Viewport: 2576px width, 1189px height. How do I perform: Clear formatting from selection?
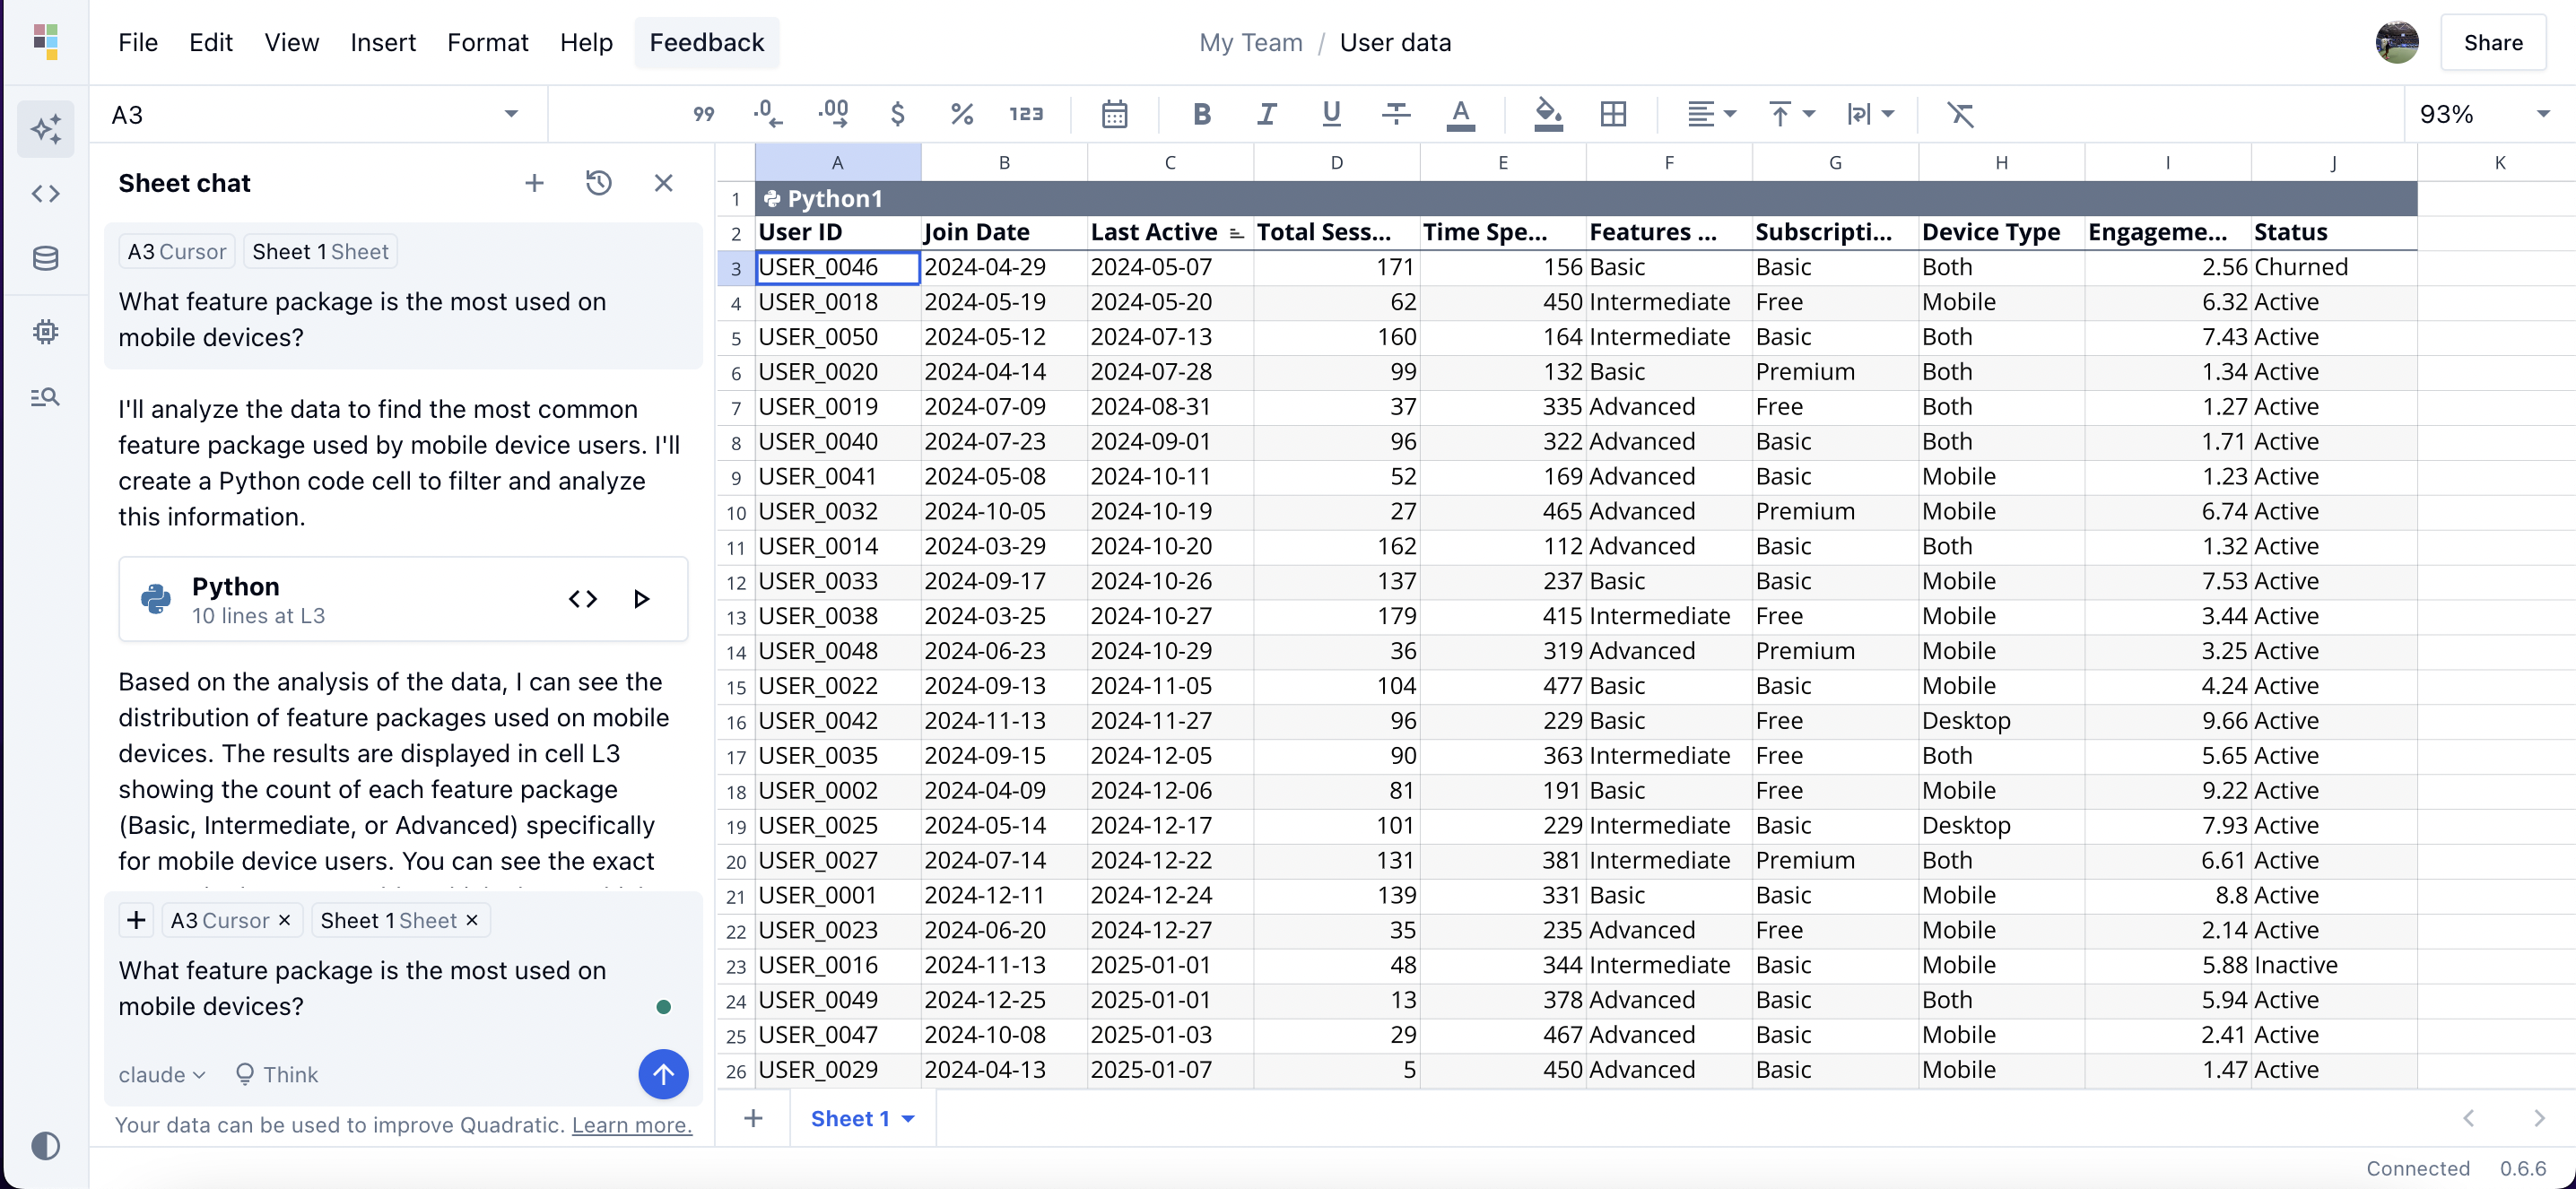(x=1961, y=114)
